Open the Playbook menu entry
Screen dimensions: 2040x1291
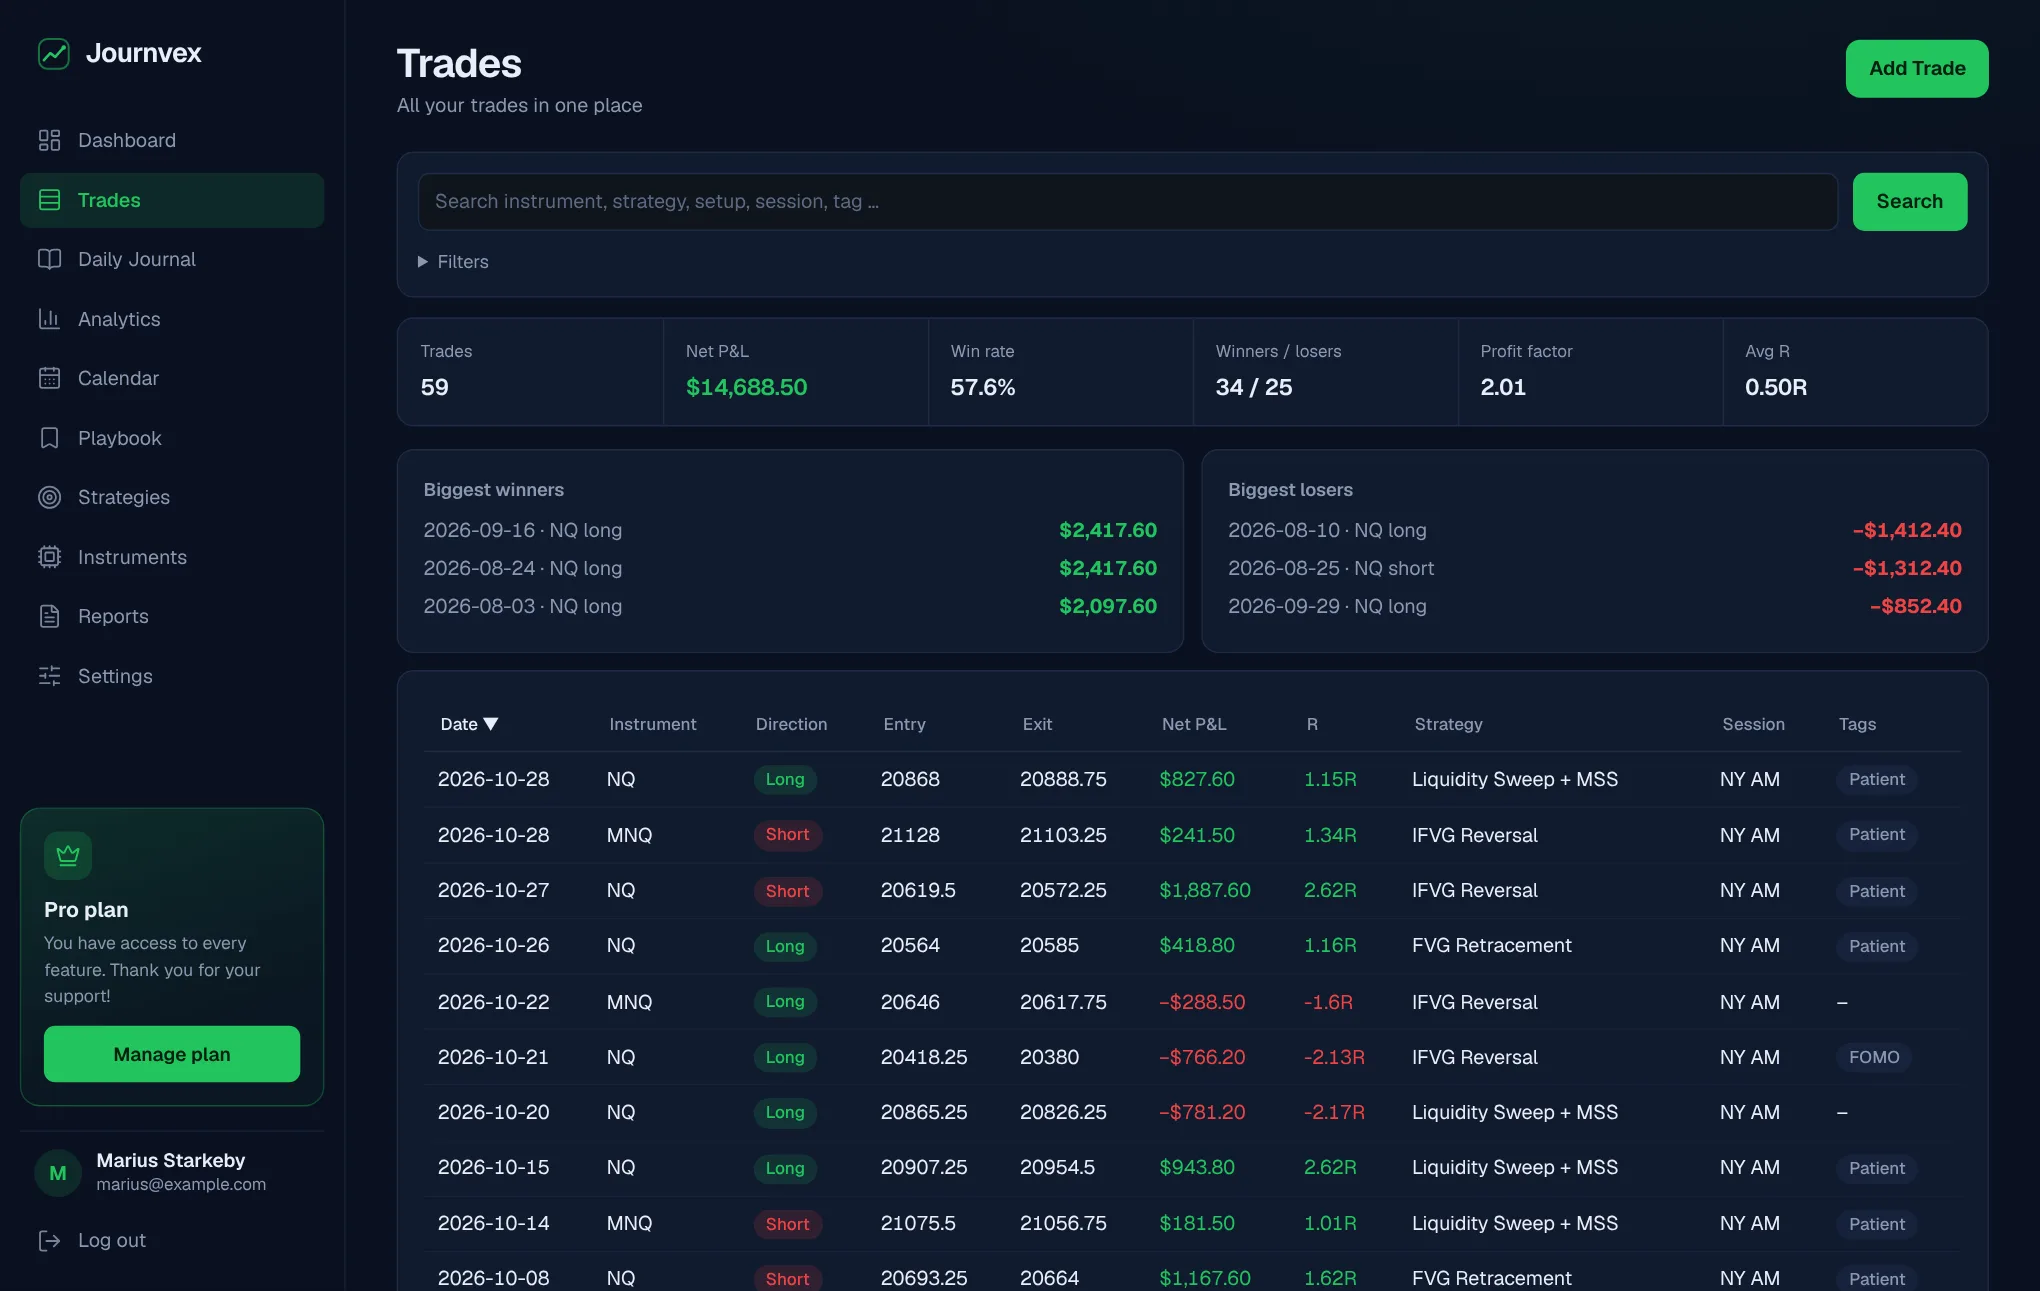click(x=172, y=438)
